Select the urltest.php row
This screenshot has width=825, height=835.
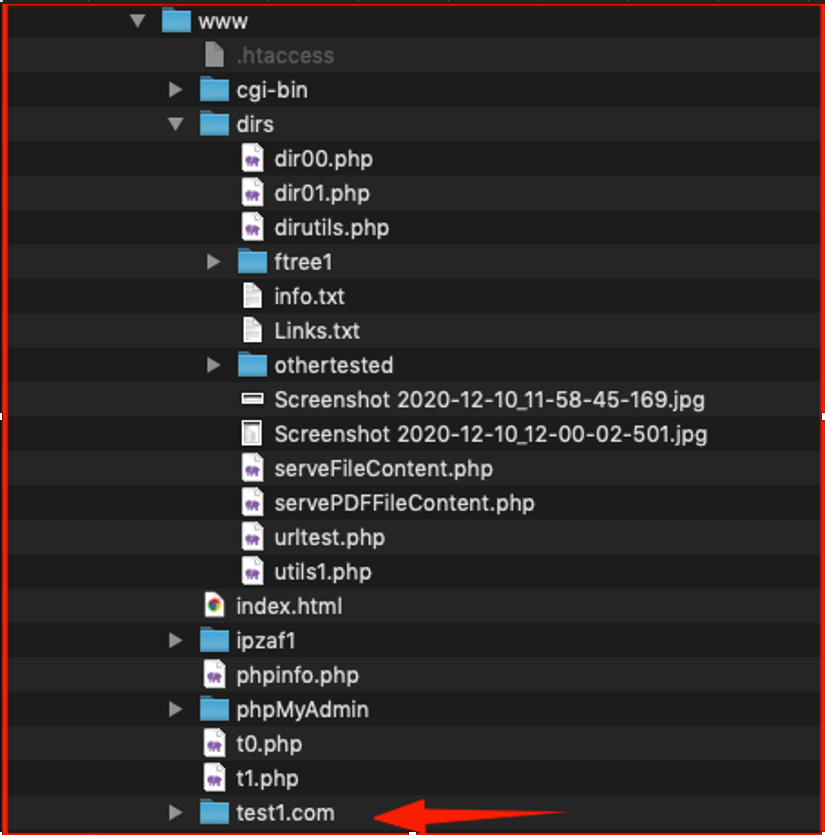414,537
